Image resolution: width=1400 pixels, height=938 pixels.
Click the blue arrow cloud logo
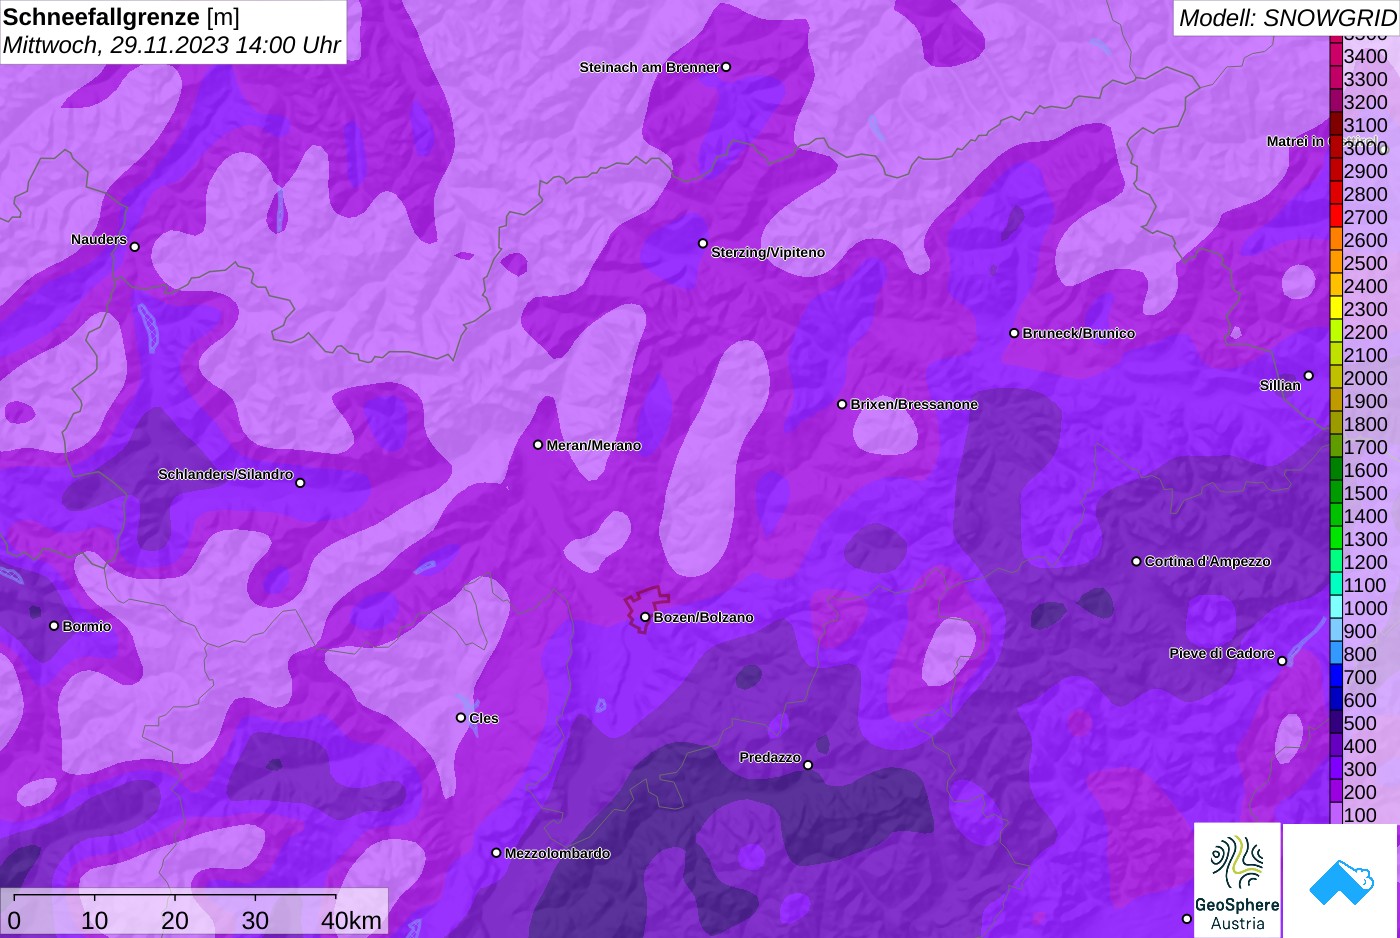click(1341, 881)
